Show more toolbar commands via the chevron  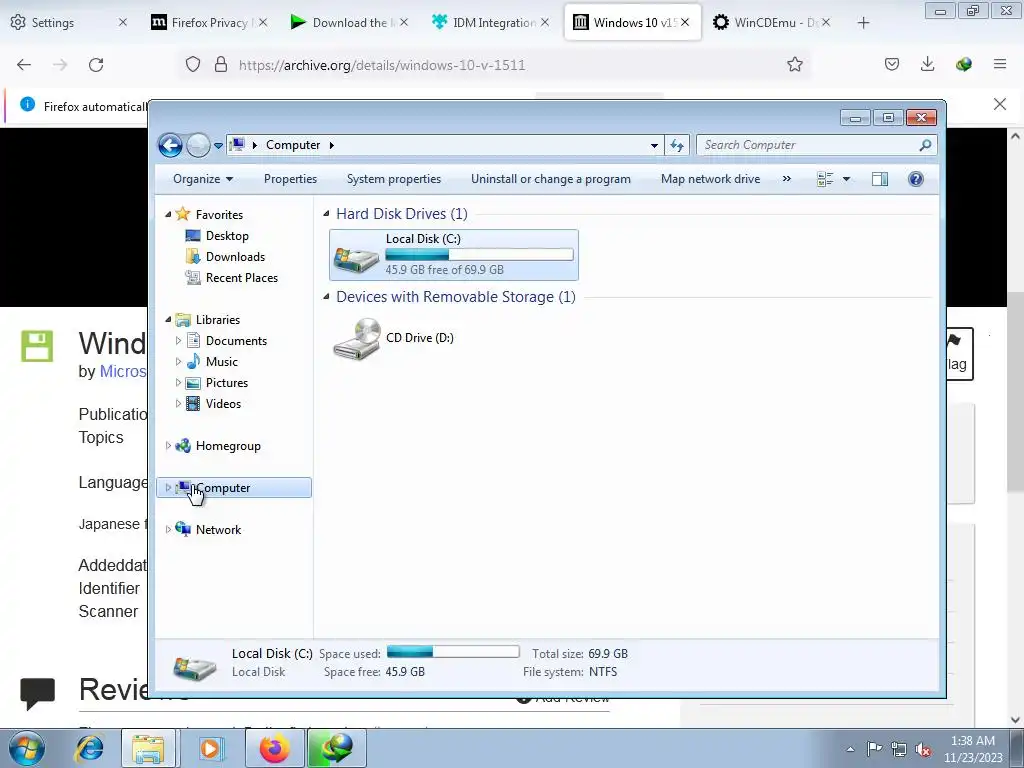pyautogui.click(x=786, y=179)
